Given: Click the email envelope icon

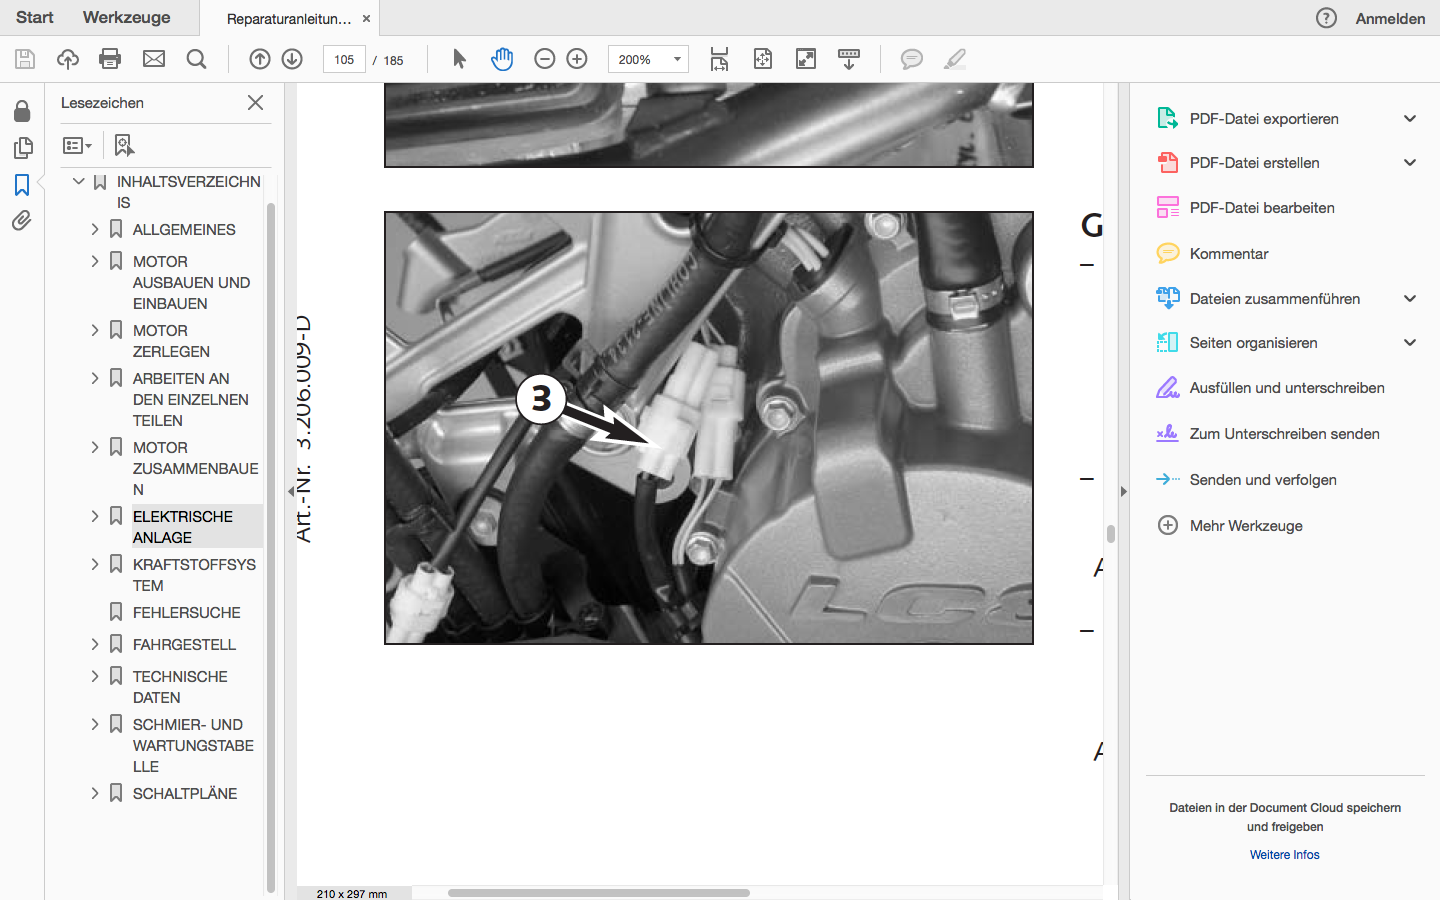Looking at the screenshot, I should [x=154, y=59].
